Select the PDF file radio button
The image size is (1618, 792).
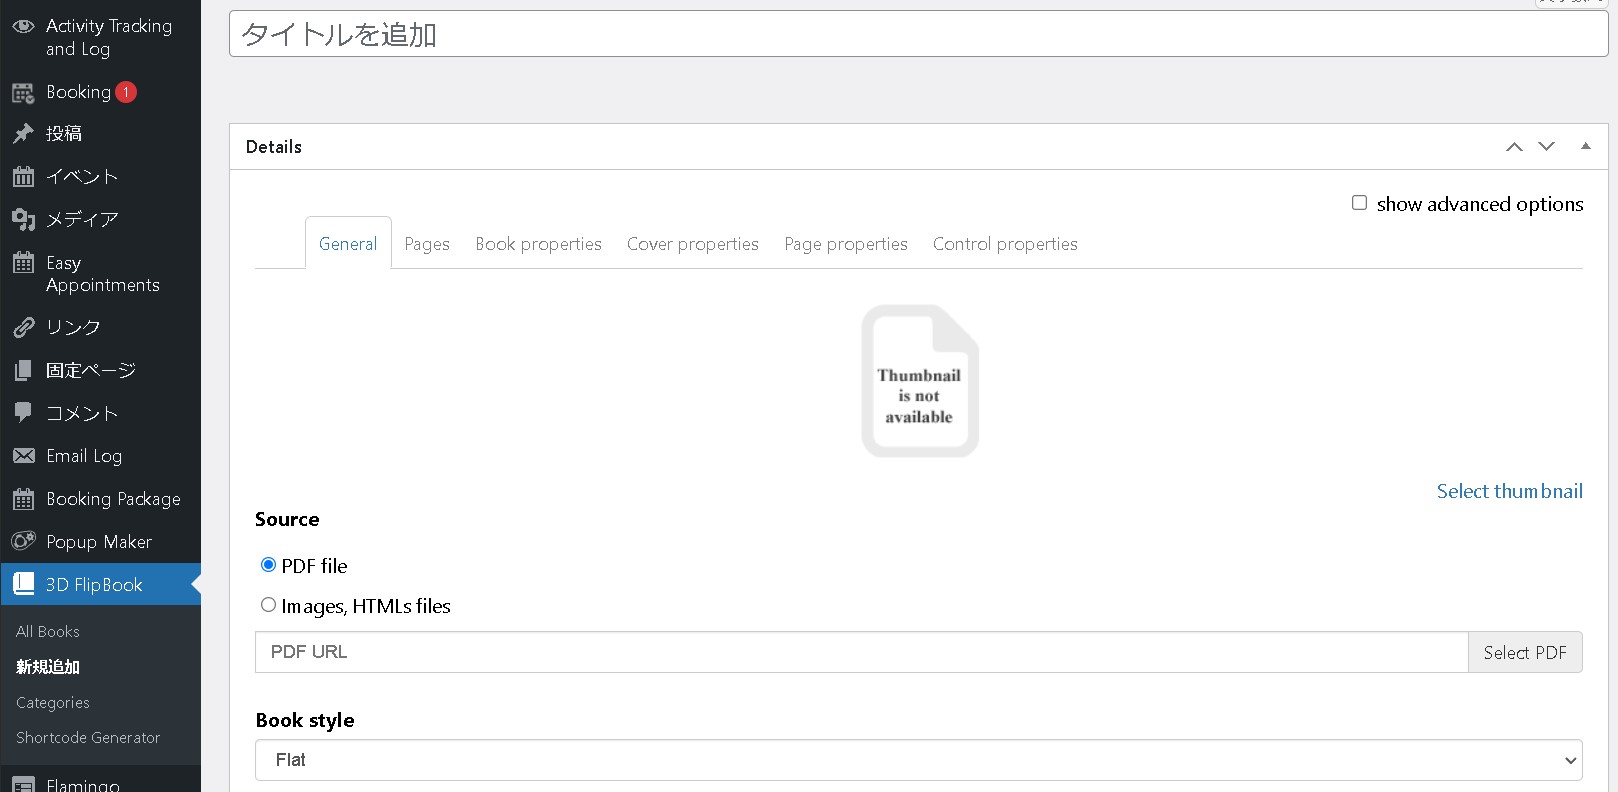[x=268, y=565]
